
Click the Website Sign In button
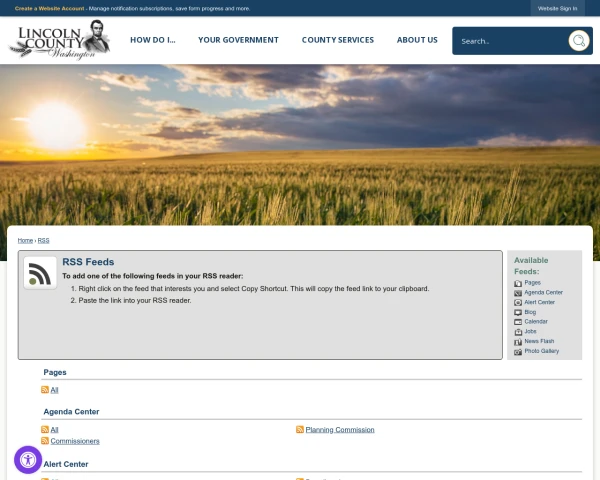558,8
